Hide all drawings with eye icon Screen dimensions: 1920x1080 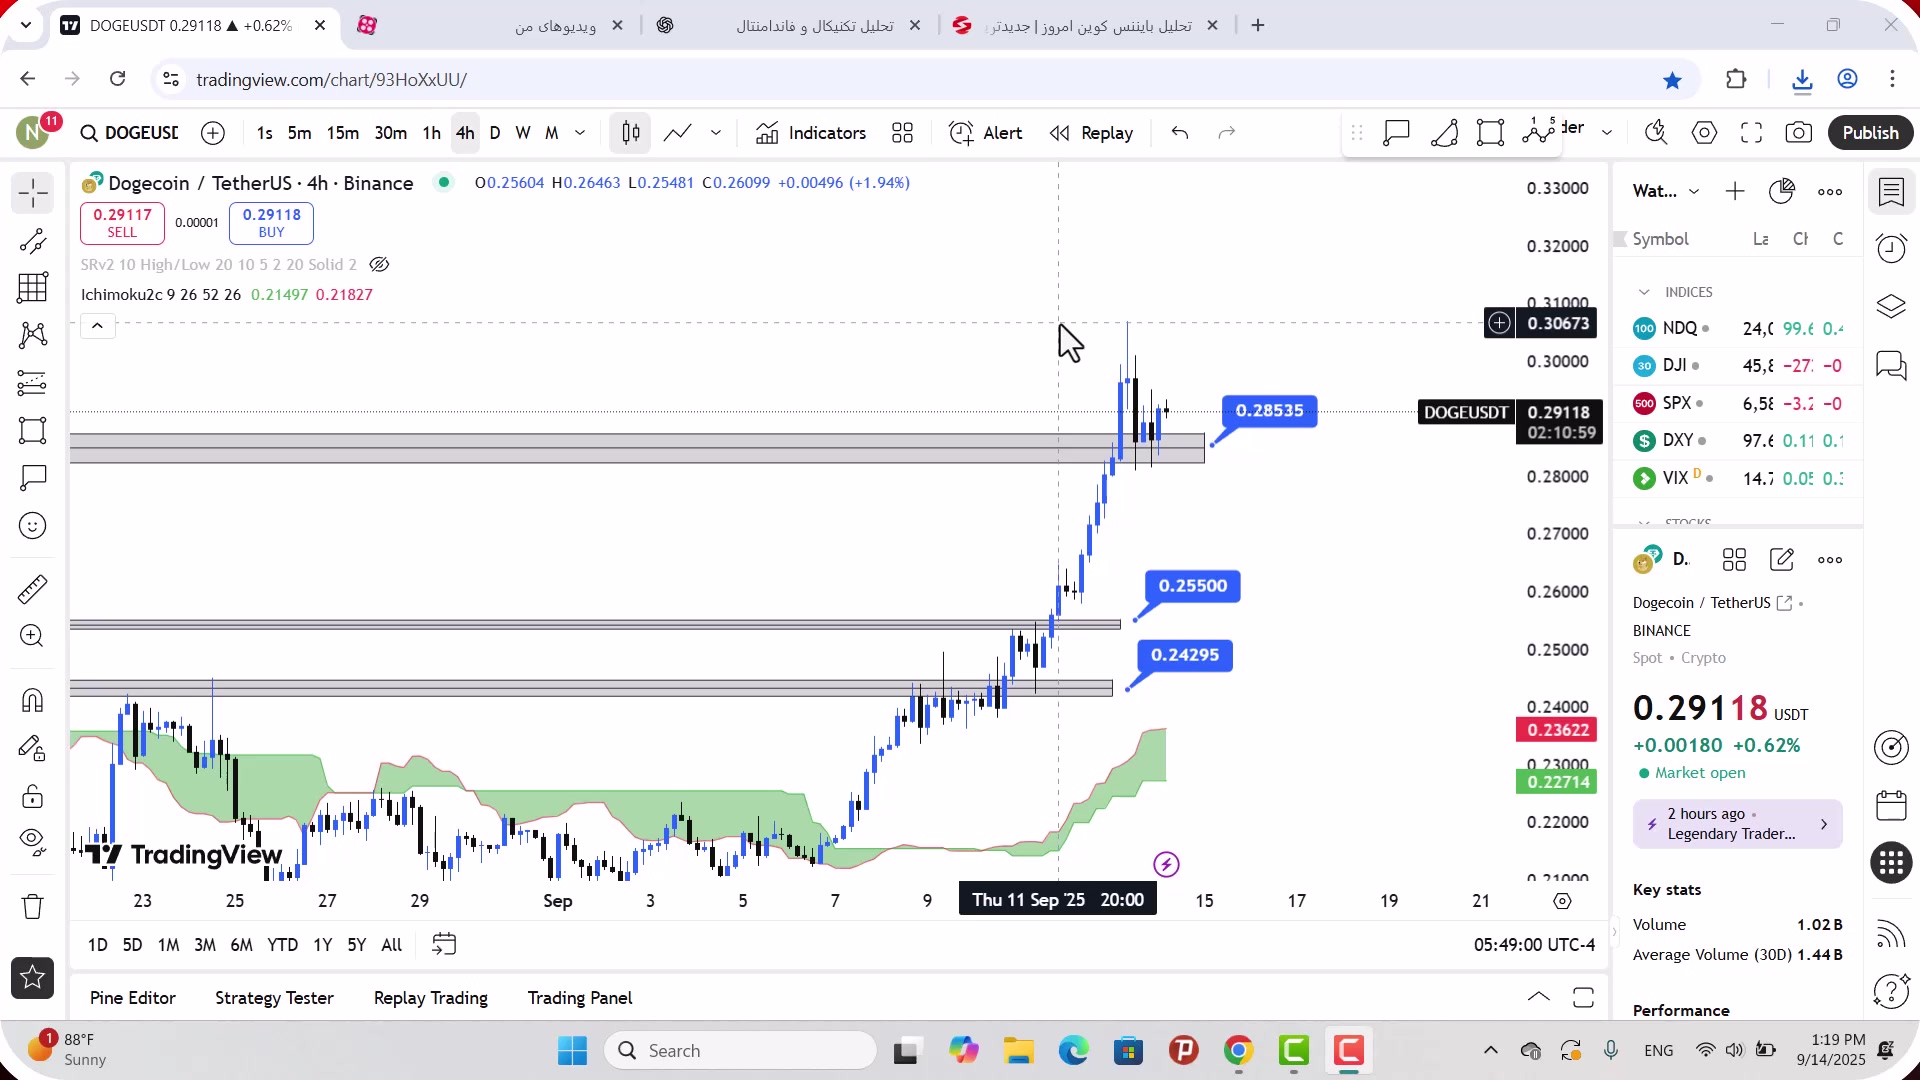[x=32, y=843]
